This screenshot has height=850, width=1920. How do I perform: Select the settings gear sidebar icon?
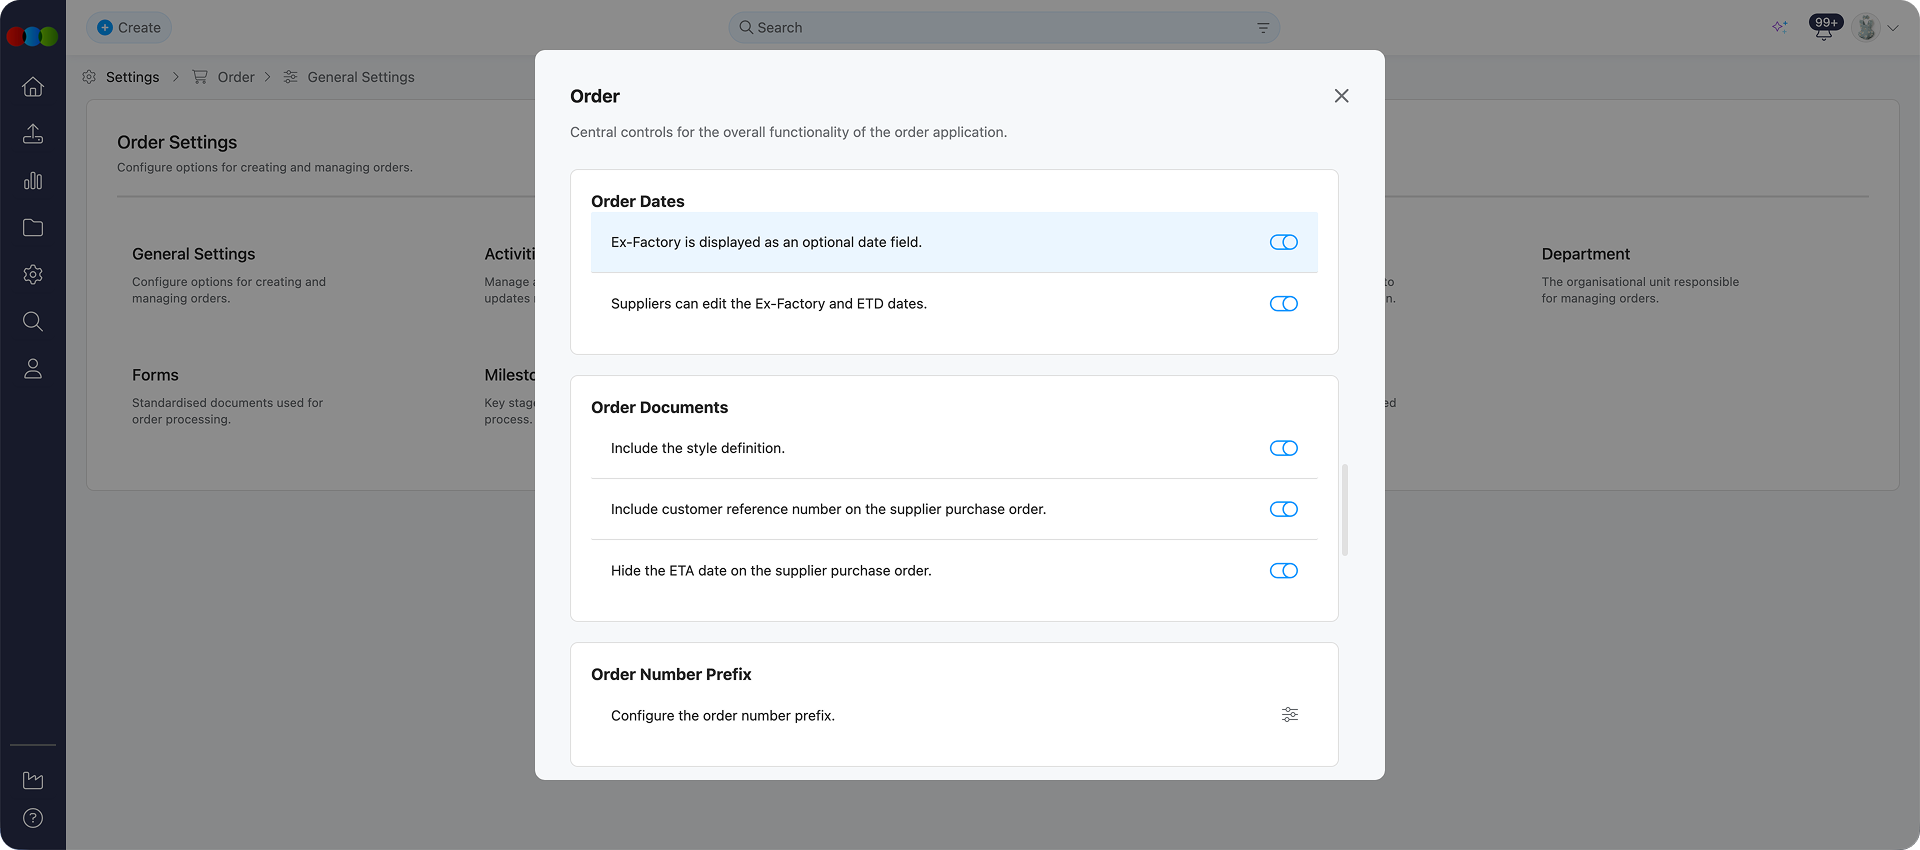(x=33, y=275)
